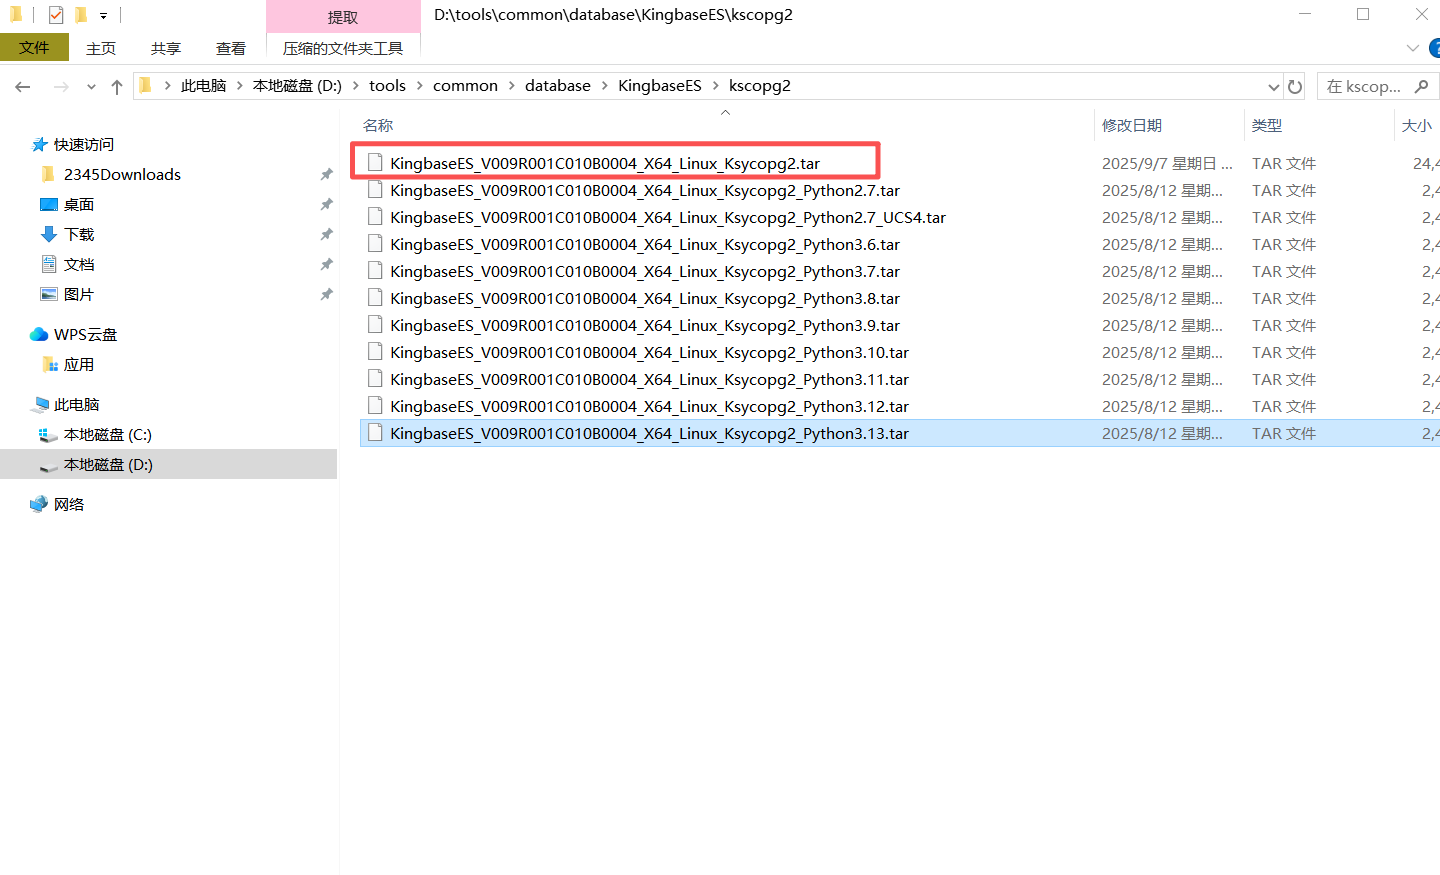Click the Back navigation arrow
The width and height of the screenshot is (1440, 875).
point(23,87)
